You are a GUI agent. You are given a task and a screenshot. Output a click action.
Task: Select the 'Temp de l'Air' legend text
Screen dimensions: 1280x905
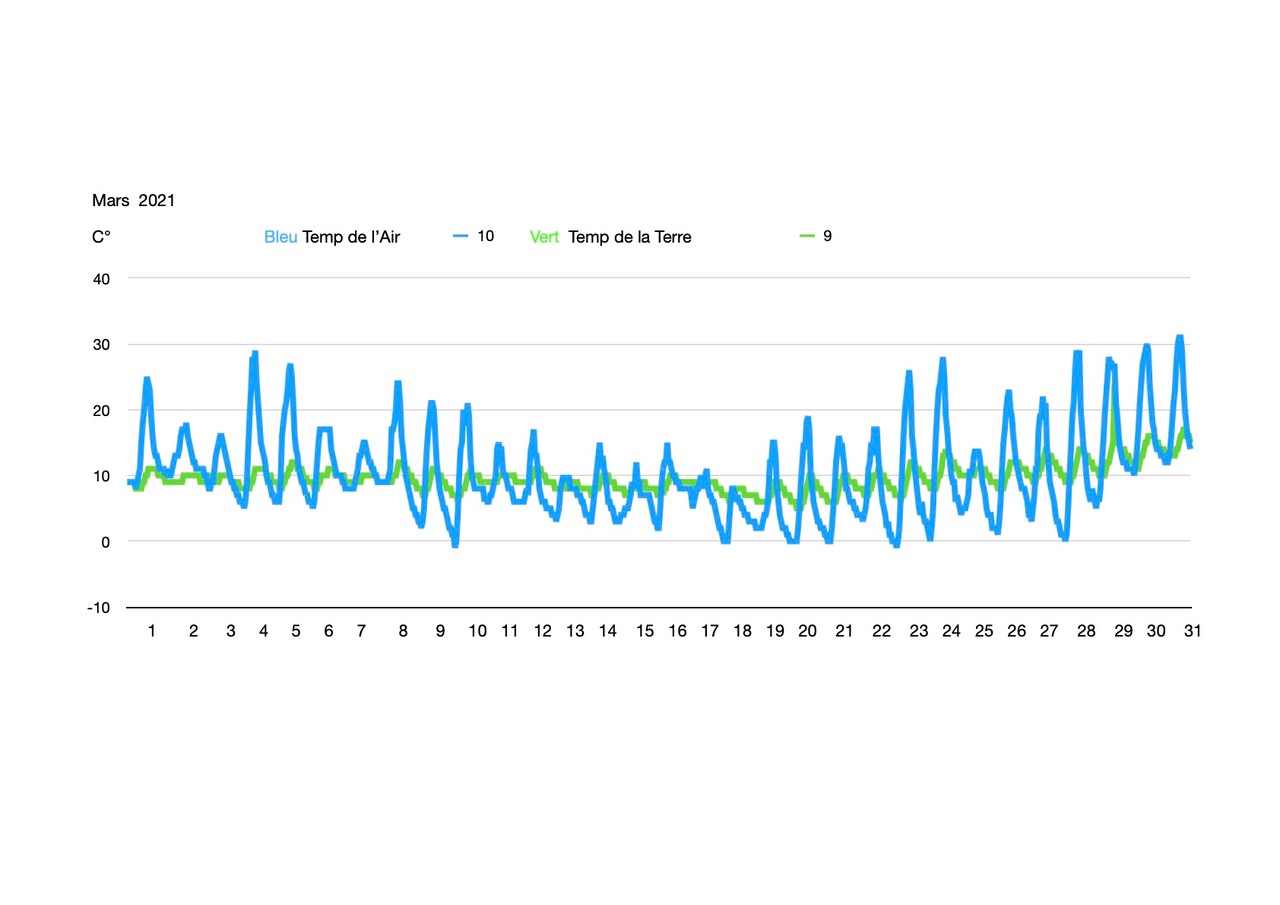351,238
